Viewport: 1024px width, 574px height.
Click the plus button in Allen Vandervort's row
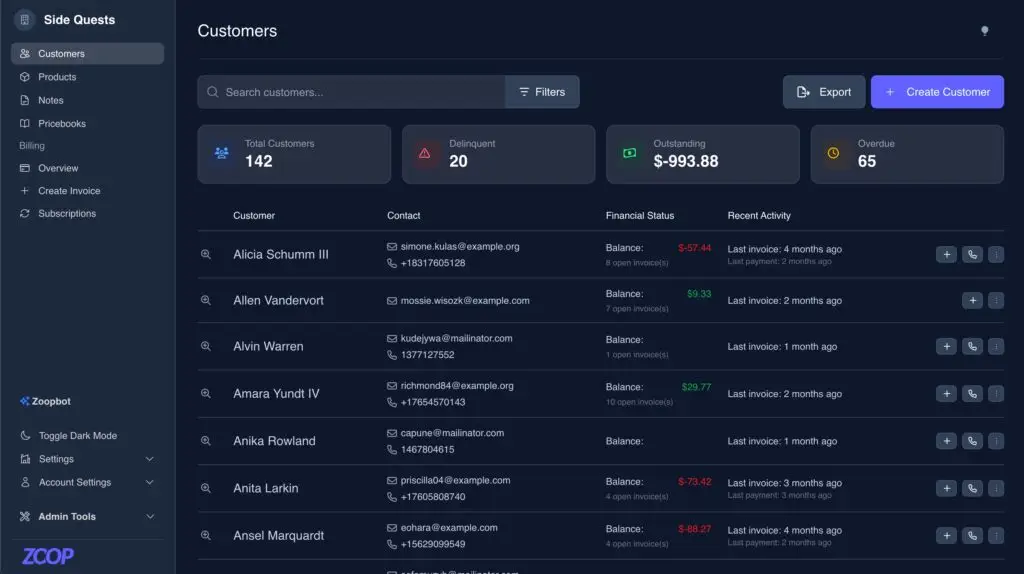click(x=972, y=301)
